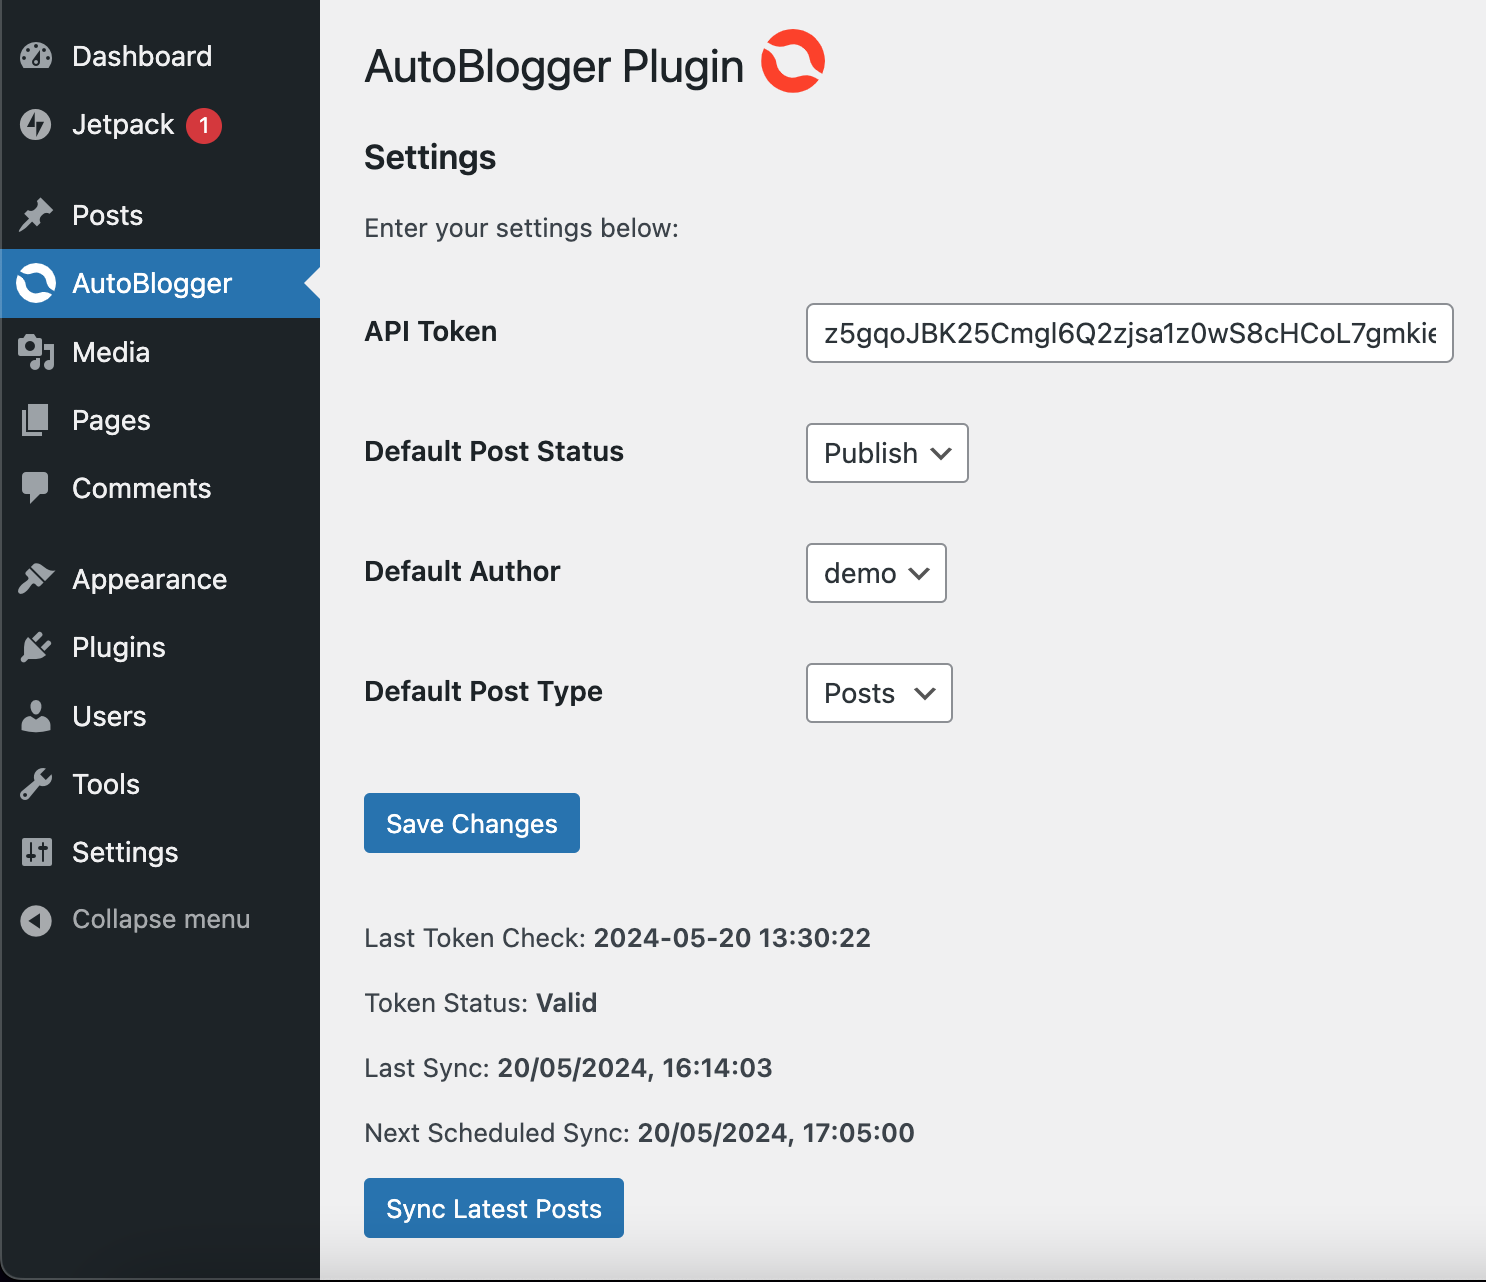The height and width of the screenshot is (1282, 1486).
Task: Click the Users person icon
Action: [36, 716]
